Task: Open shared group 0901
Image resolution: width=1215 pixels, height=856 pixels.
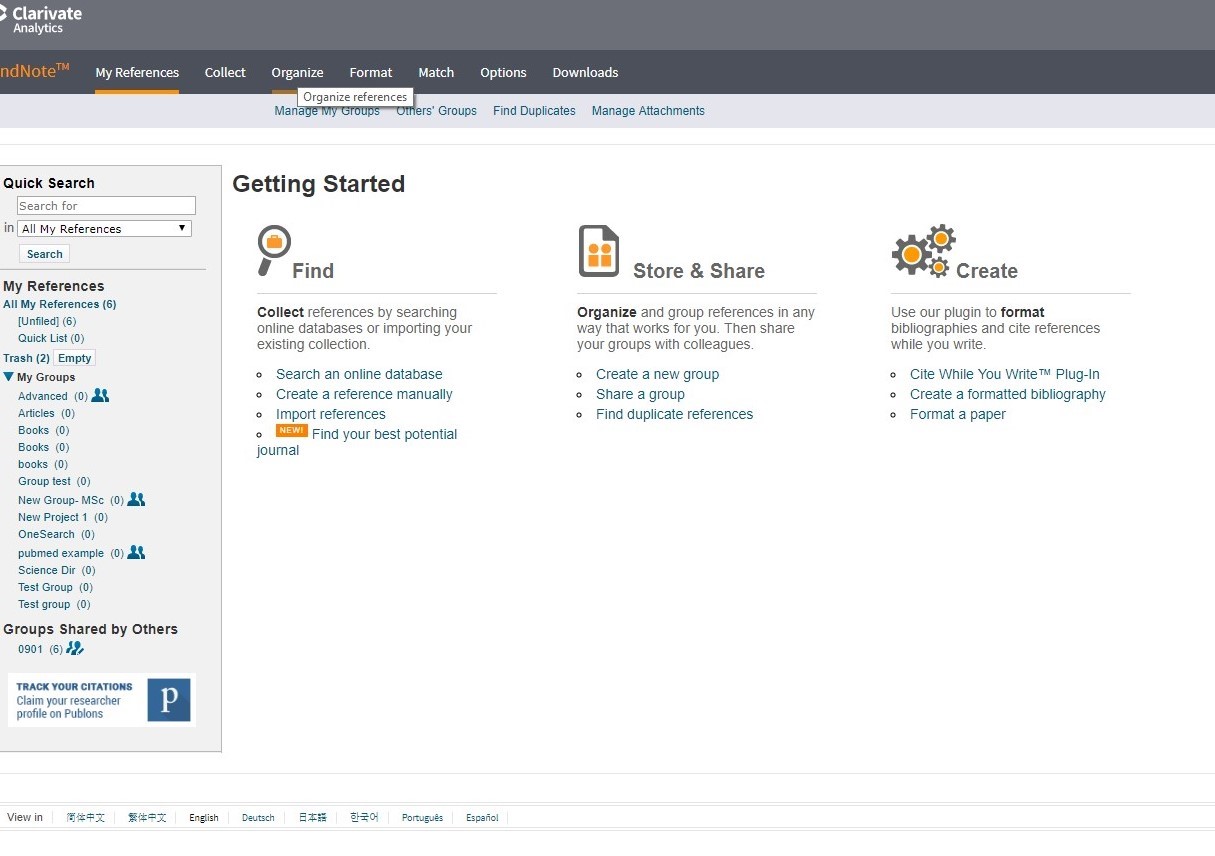Action: click(x=31, y=649)
